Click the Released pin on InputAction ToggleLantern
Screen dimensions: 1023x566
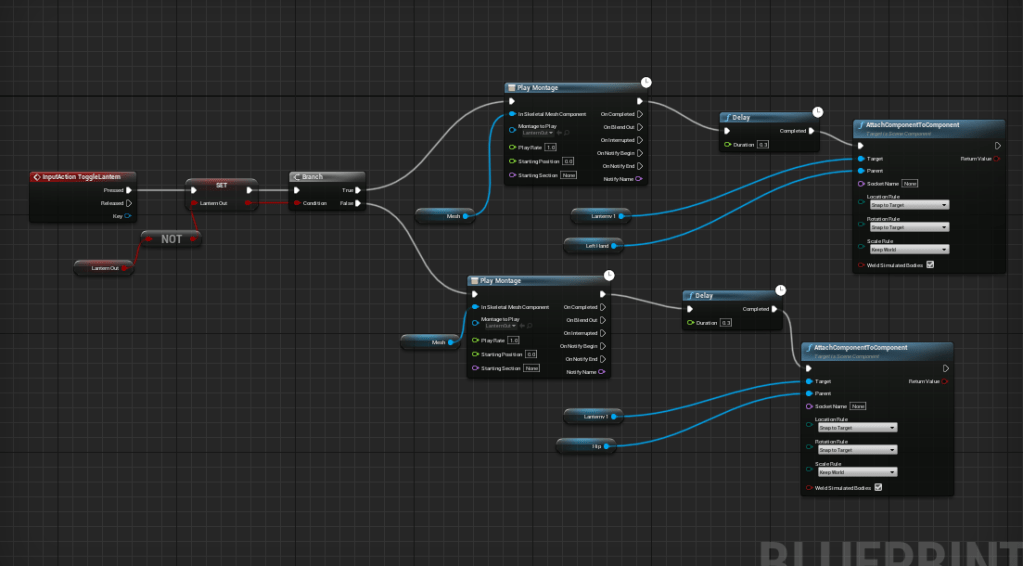point(128,202)
